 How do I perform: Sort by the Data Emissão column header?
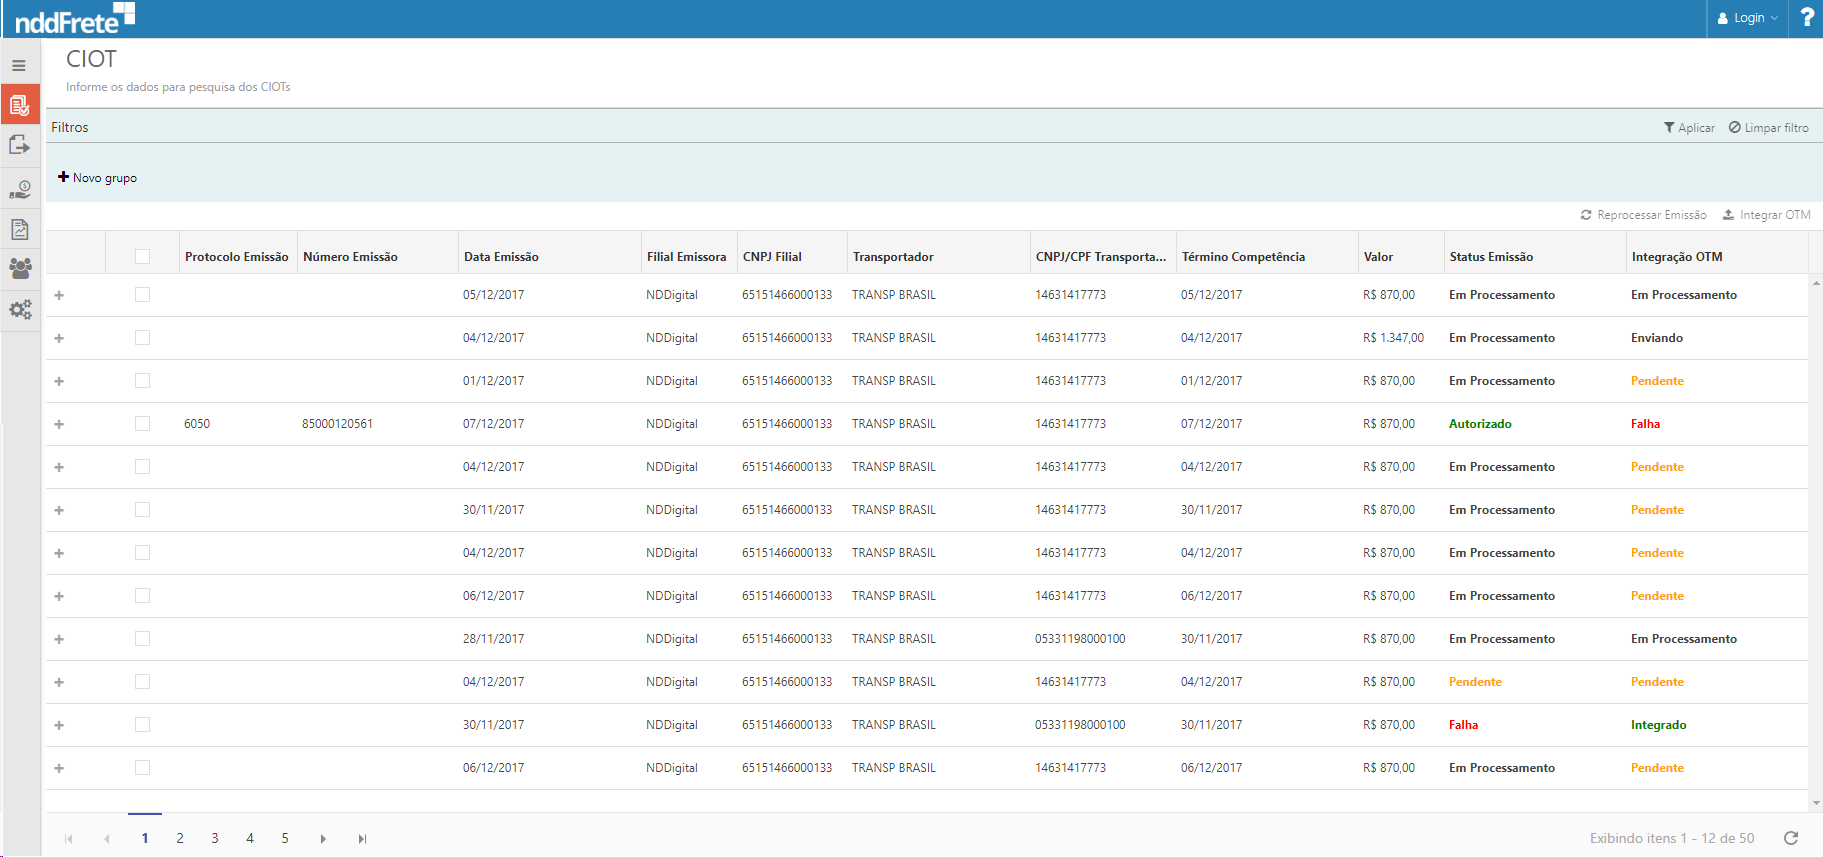pyautogui.click(x=501, y=257)
